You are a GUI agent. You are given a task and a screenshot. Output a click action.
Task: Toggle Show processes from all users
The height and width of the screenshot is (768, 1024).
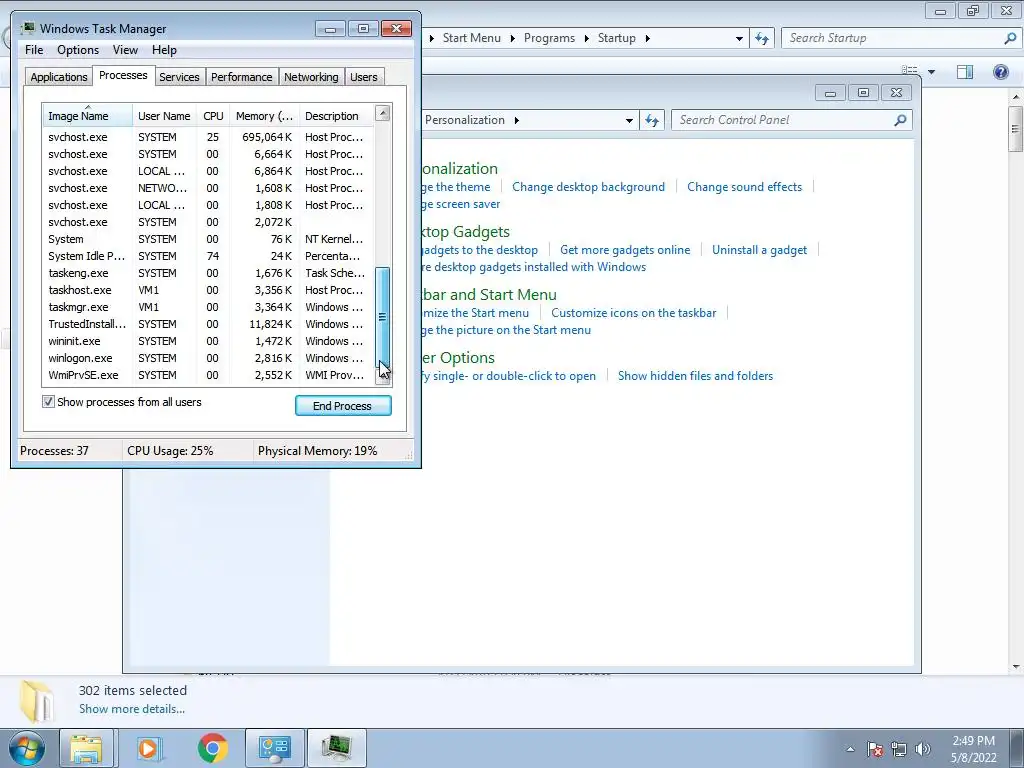[x=48, y=402]
